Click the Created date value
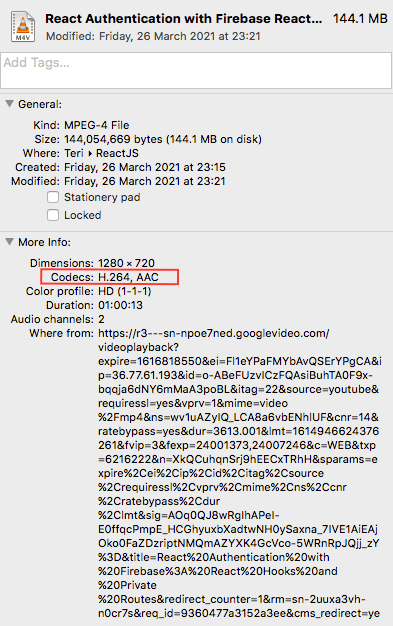The width and height of the screenshot is (393, 626). click(x=145, y=167)
